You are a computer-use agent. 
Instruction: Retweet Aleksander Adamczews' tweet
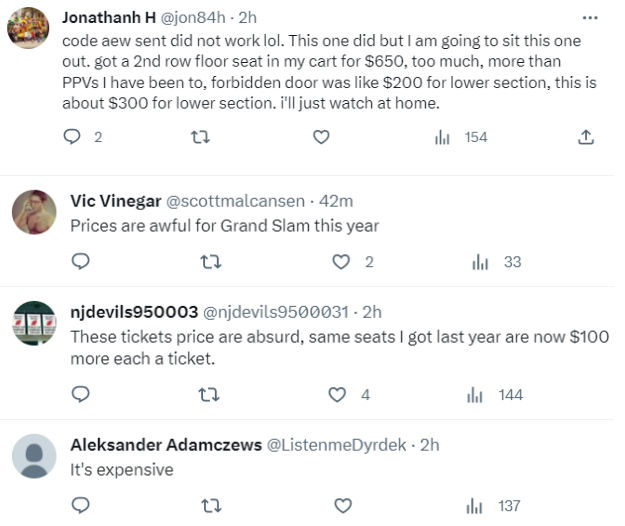[x=211, y=506]
